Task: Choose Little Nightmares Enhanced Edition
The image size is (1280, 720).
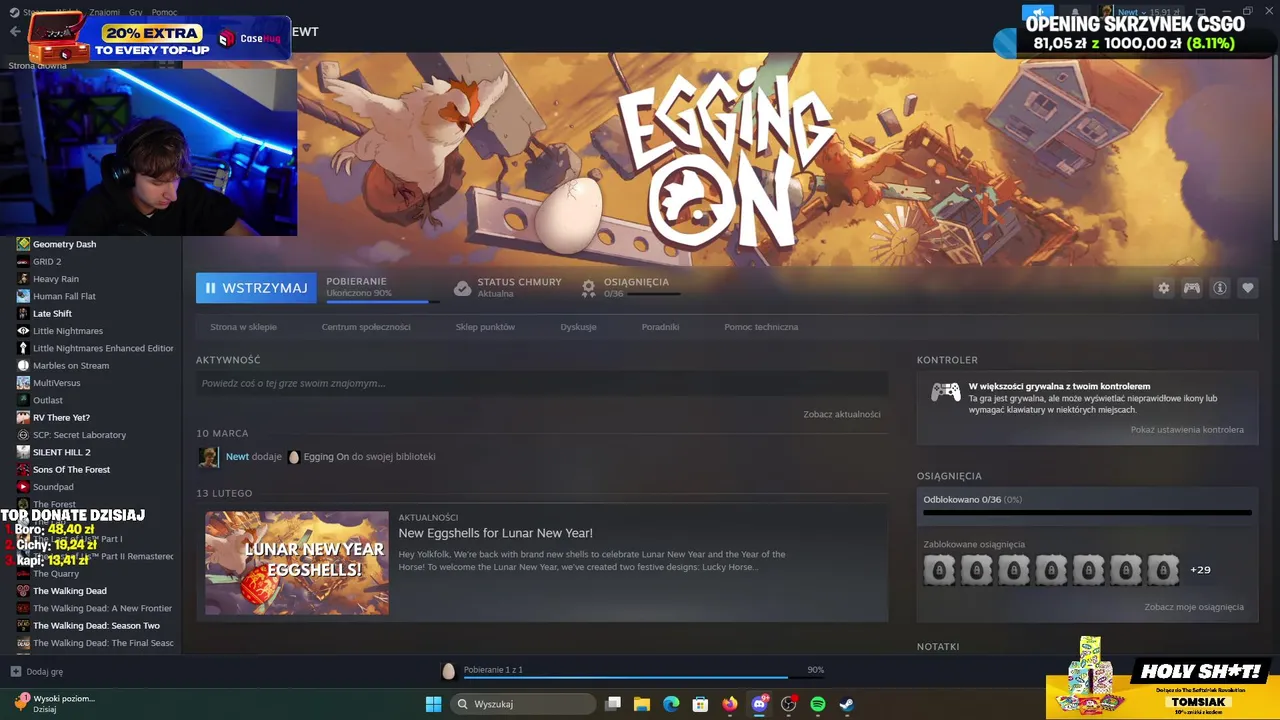Action: pyautogui.click(x=103, y=348)
